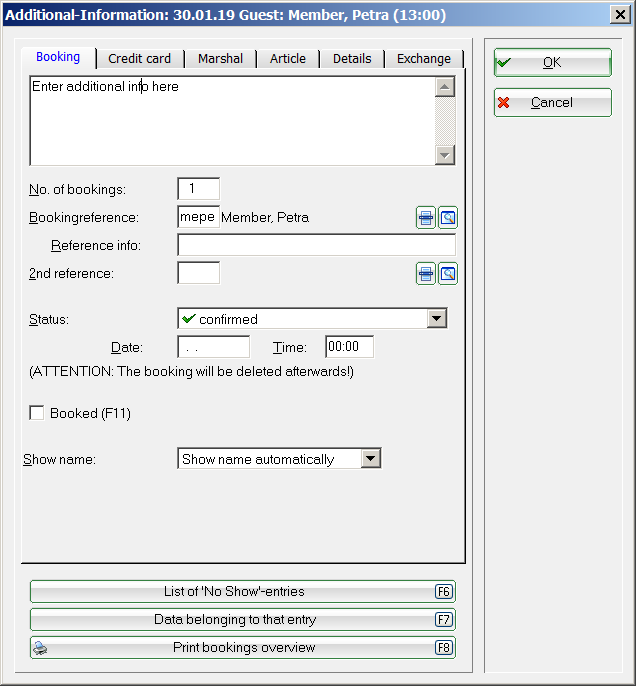Enable the Booked (F11) checkbox

tap(38, 413)
